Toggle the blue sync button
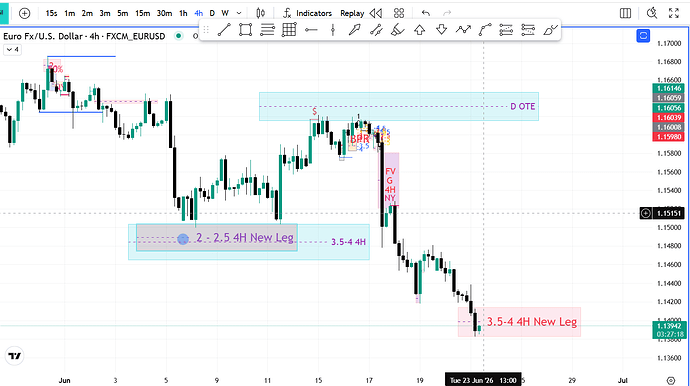690x386 pixels. click(x=643, y=36)
